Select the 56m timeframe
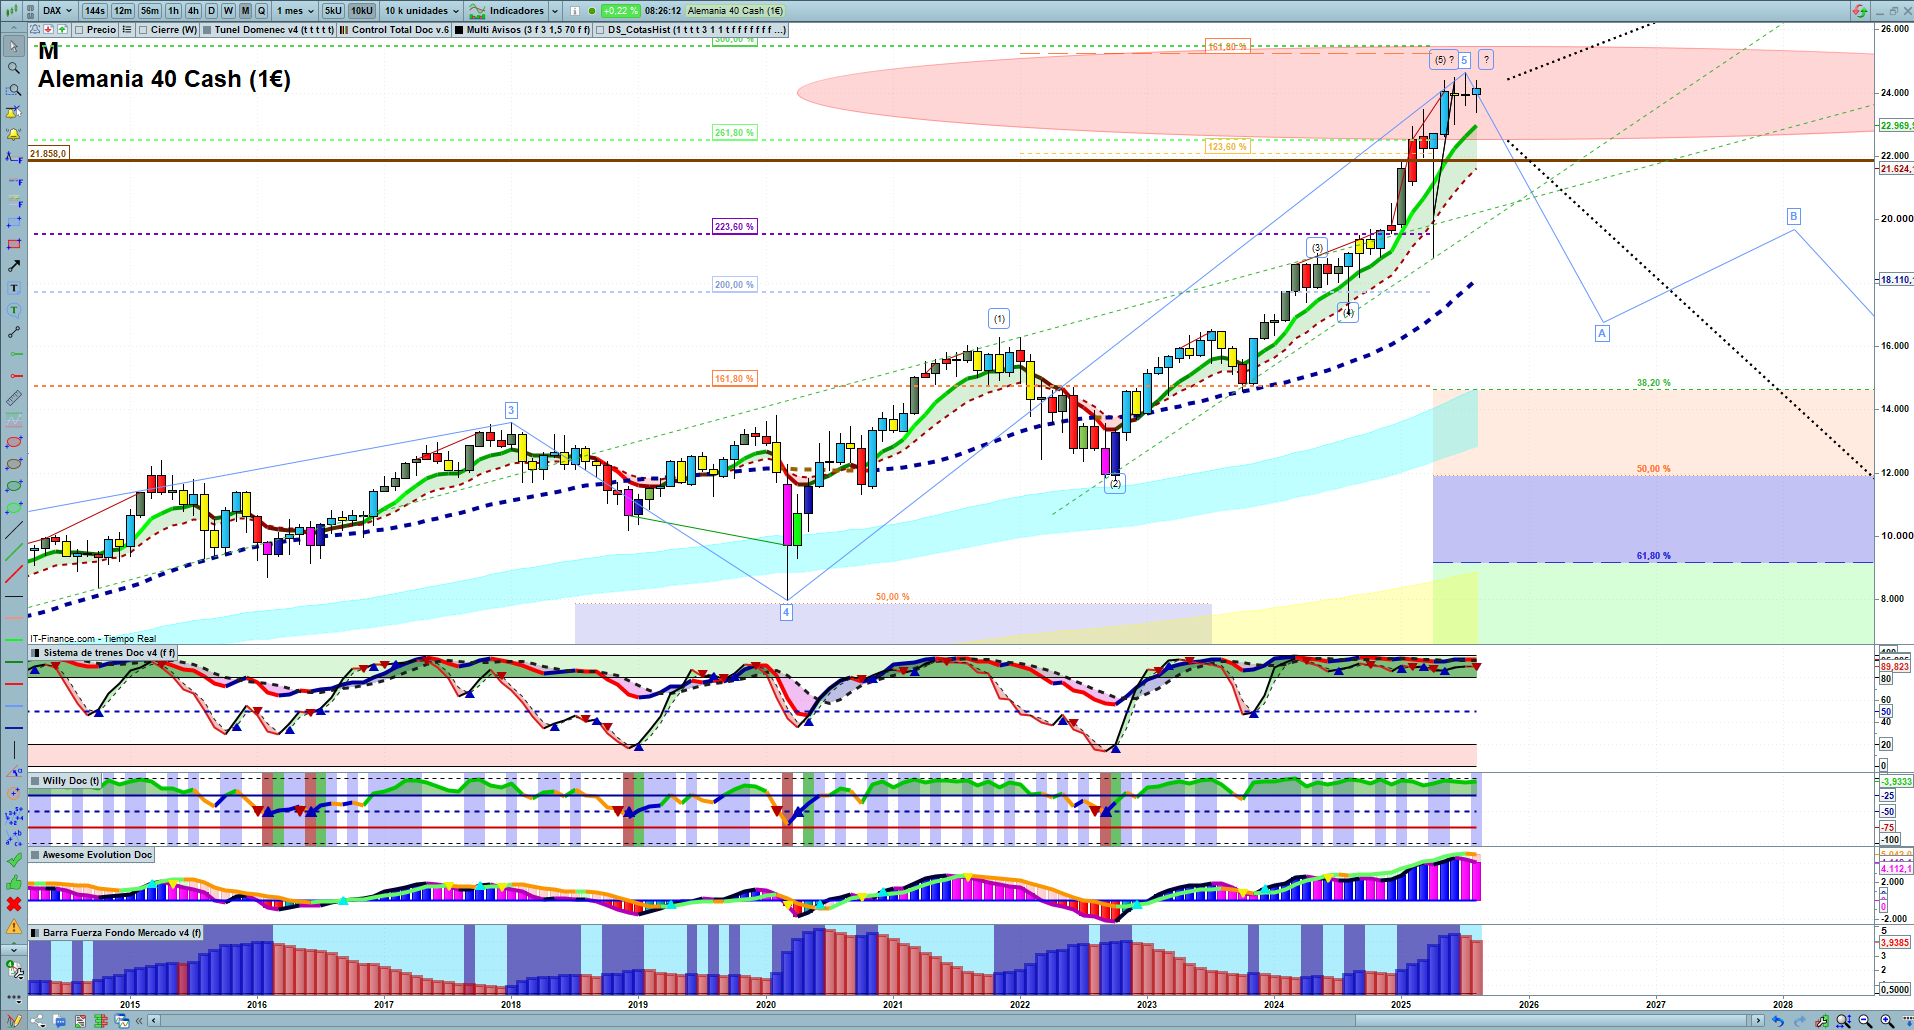 pos(149,11)
